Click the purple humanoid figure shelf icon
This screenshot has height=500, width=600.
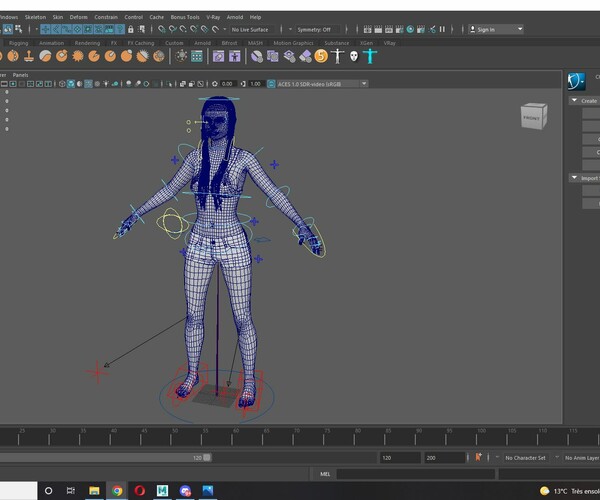[235, 57]
